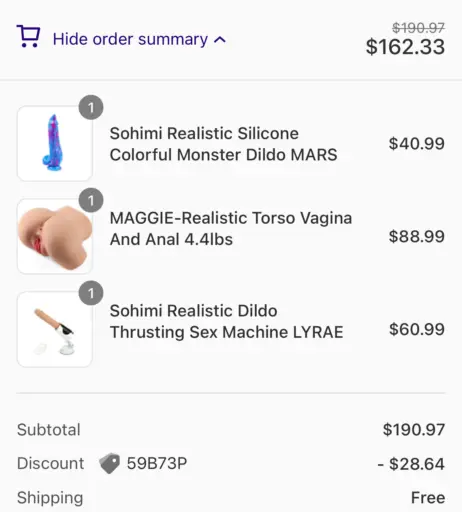This screenshot has width=462, height=512.
Task: Click the Subtotal amount $190.97
Action: tap(414, 430)
